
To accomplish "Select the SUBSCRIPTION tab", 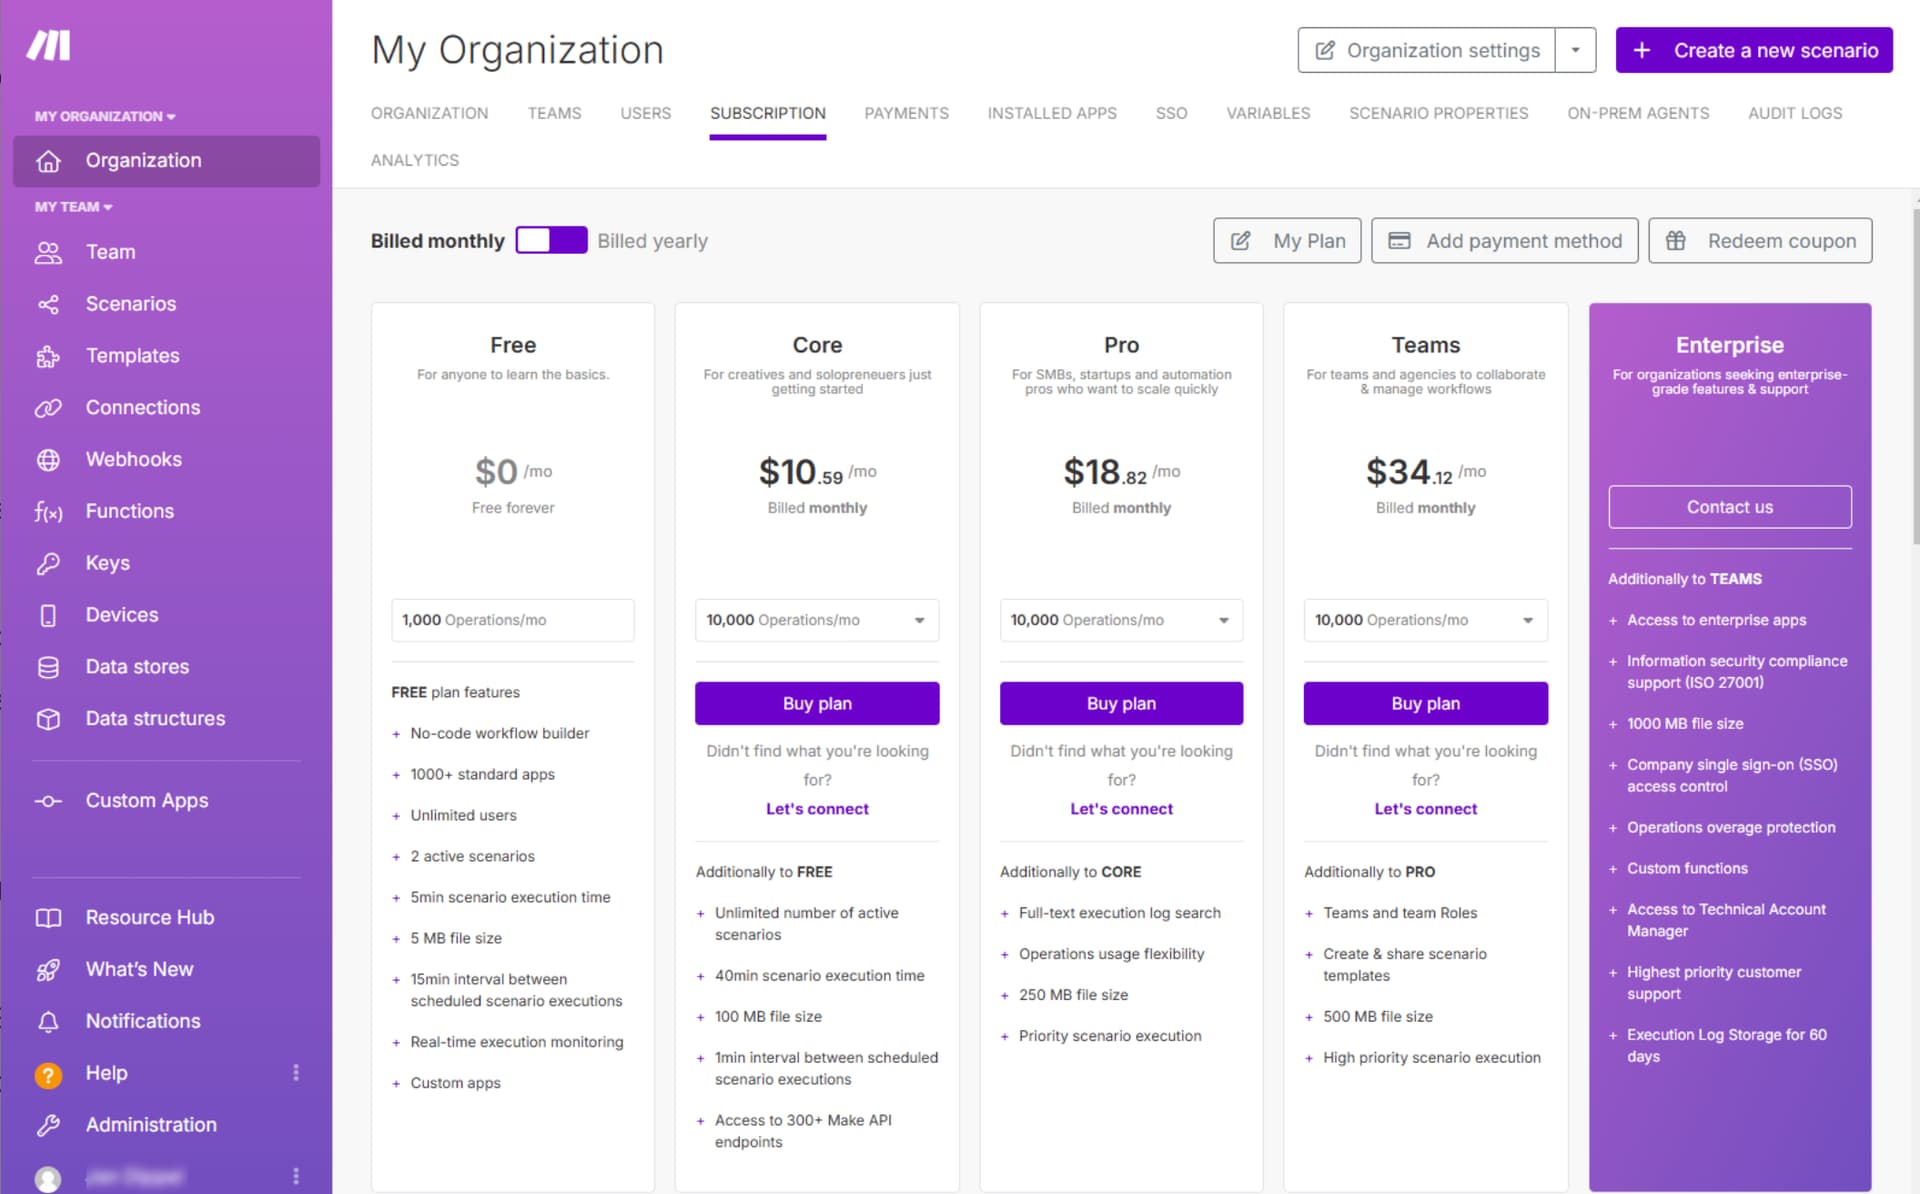I will point(768,113).
